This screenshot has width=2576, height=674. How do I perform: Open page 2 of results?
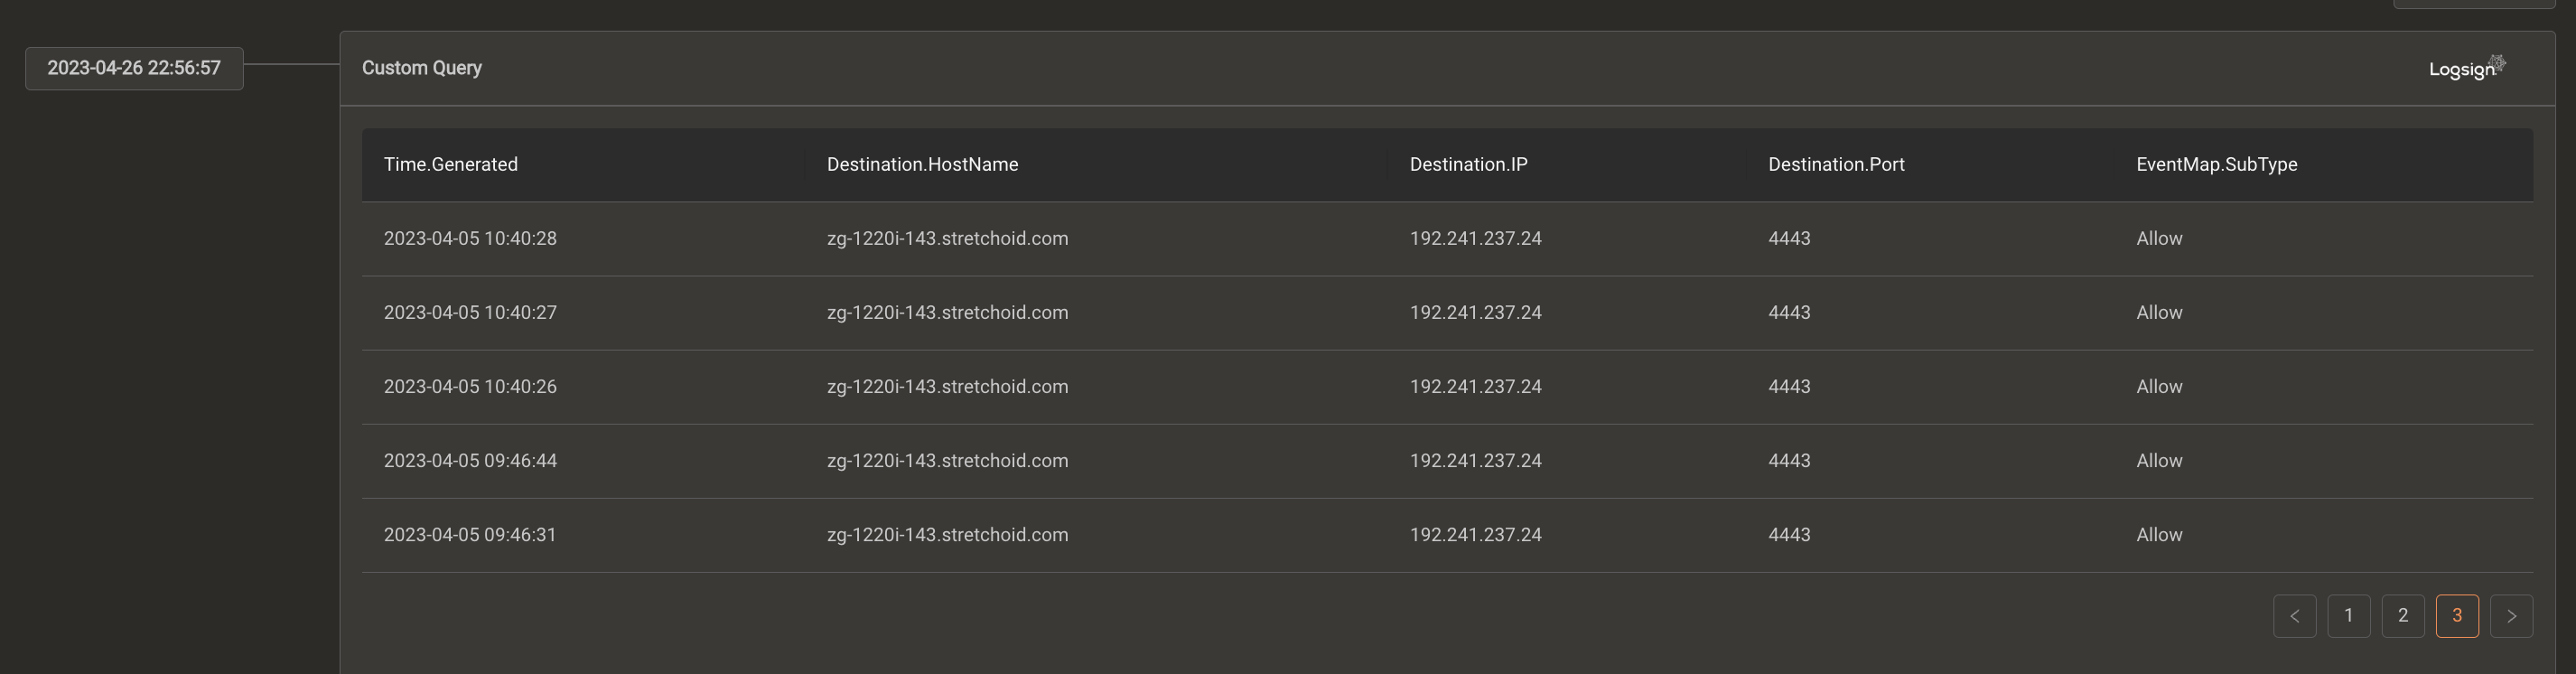pos(2402,616)
